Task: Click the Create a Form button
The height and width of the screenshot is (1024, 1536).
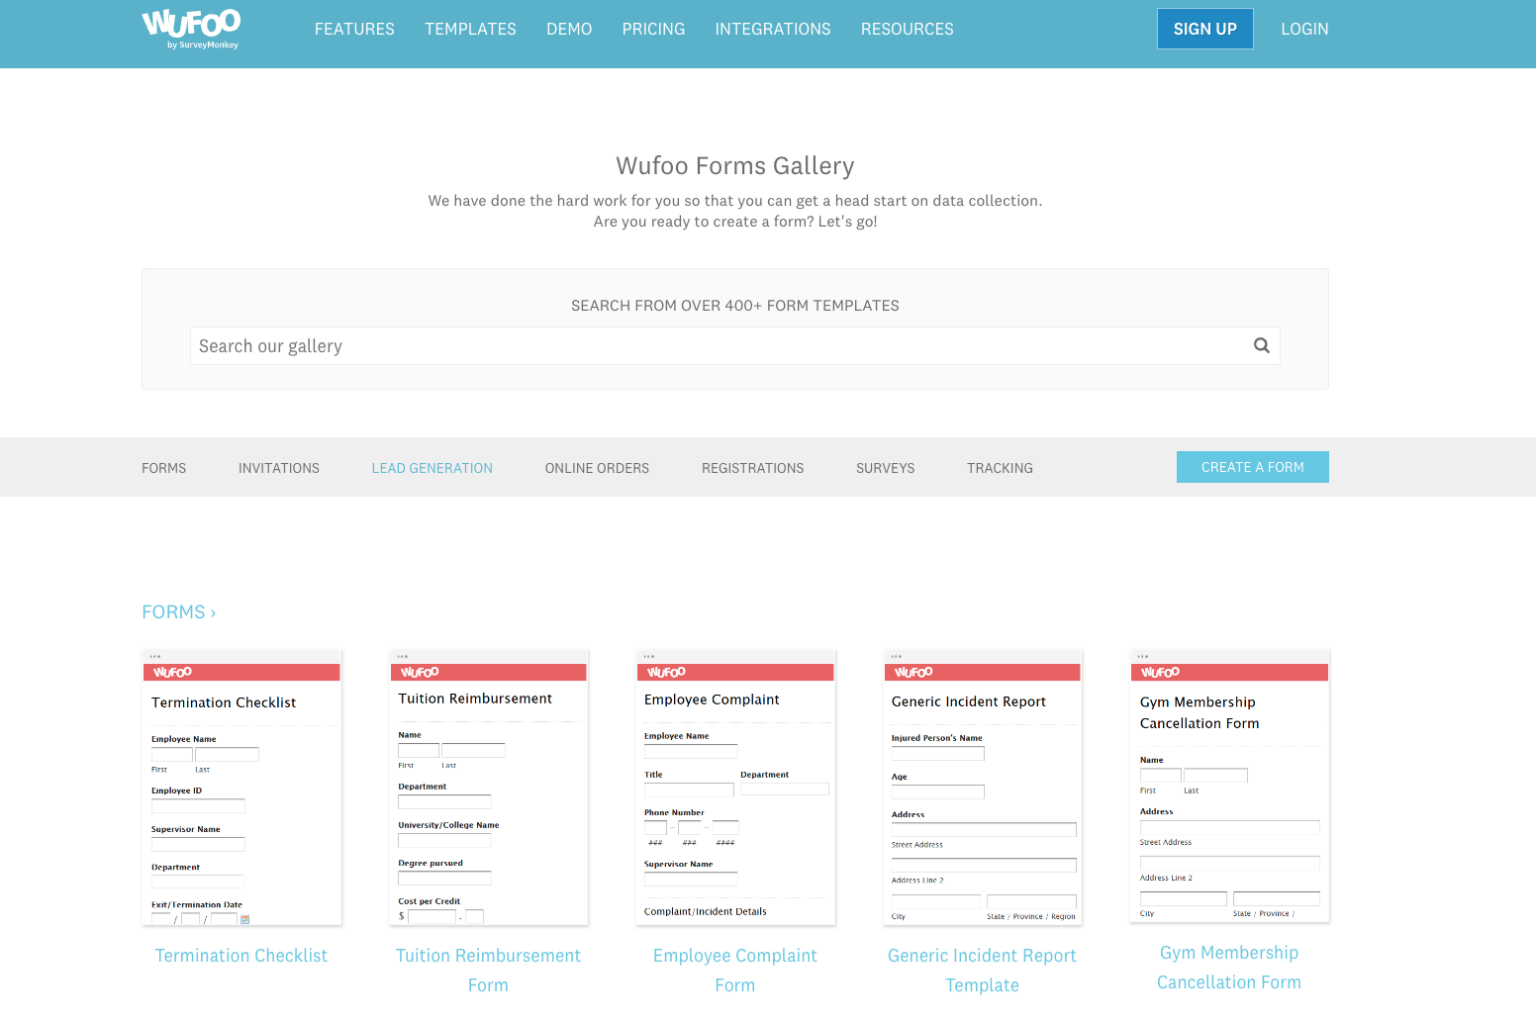Action: click(1252, 467)
